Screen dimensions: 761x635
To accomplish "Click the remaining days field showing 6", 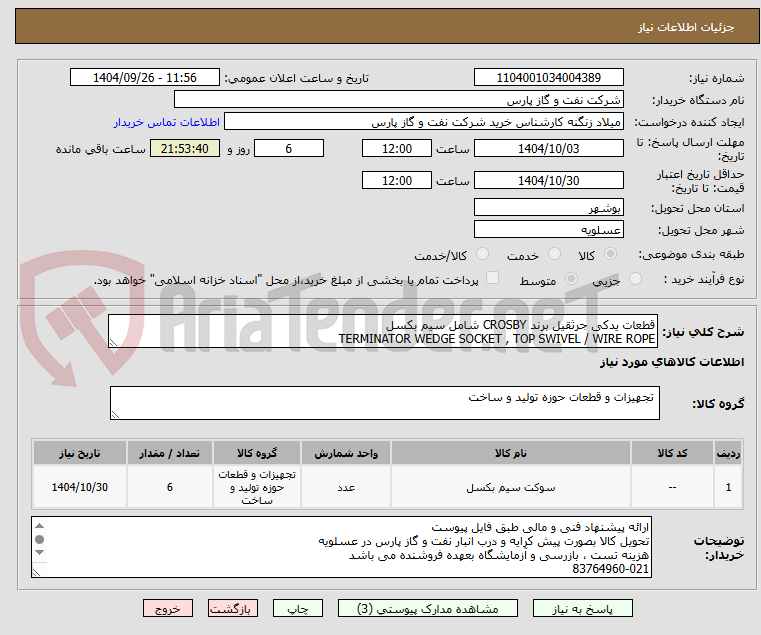I will [289, 149].
